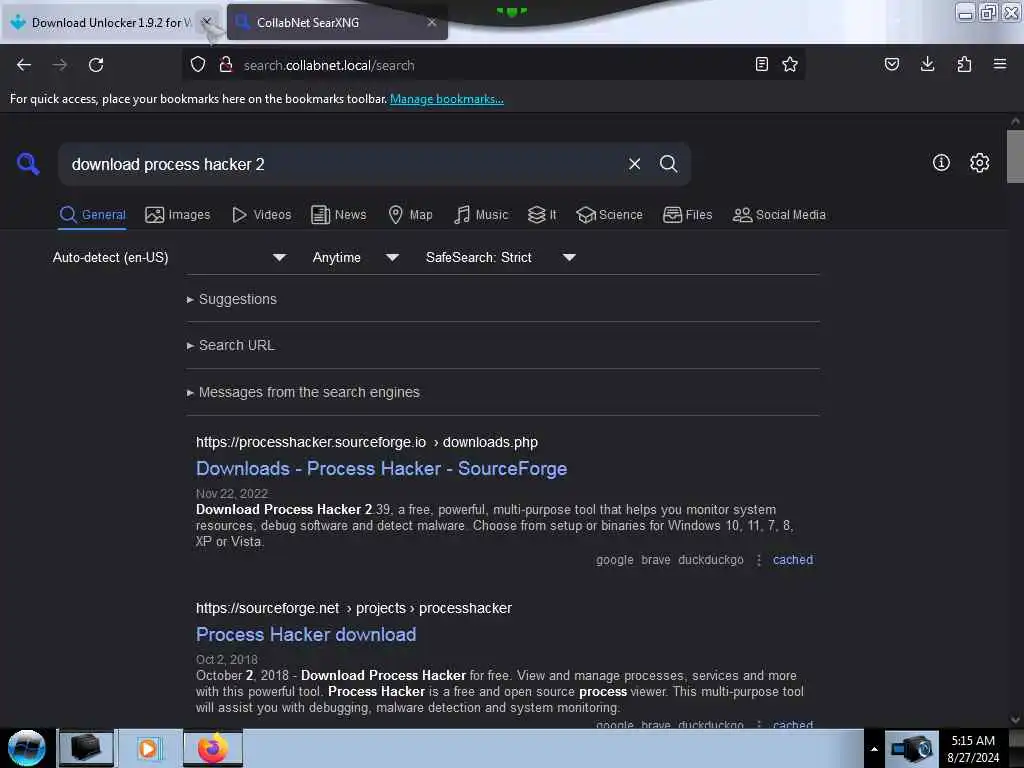Click the page vertical scrollbar thumb

pos(1015,156)
